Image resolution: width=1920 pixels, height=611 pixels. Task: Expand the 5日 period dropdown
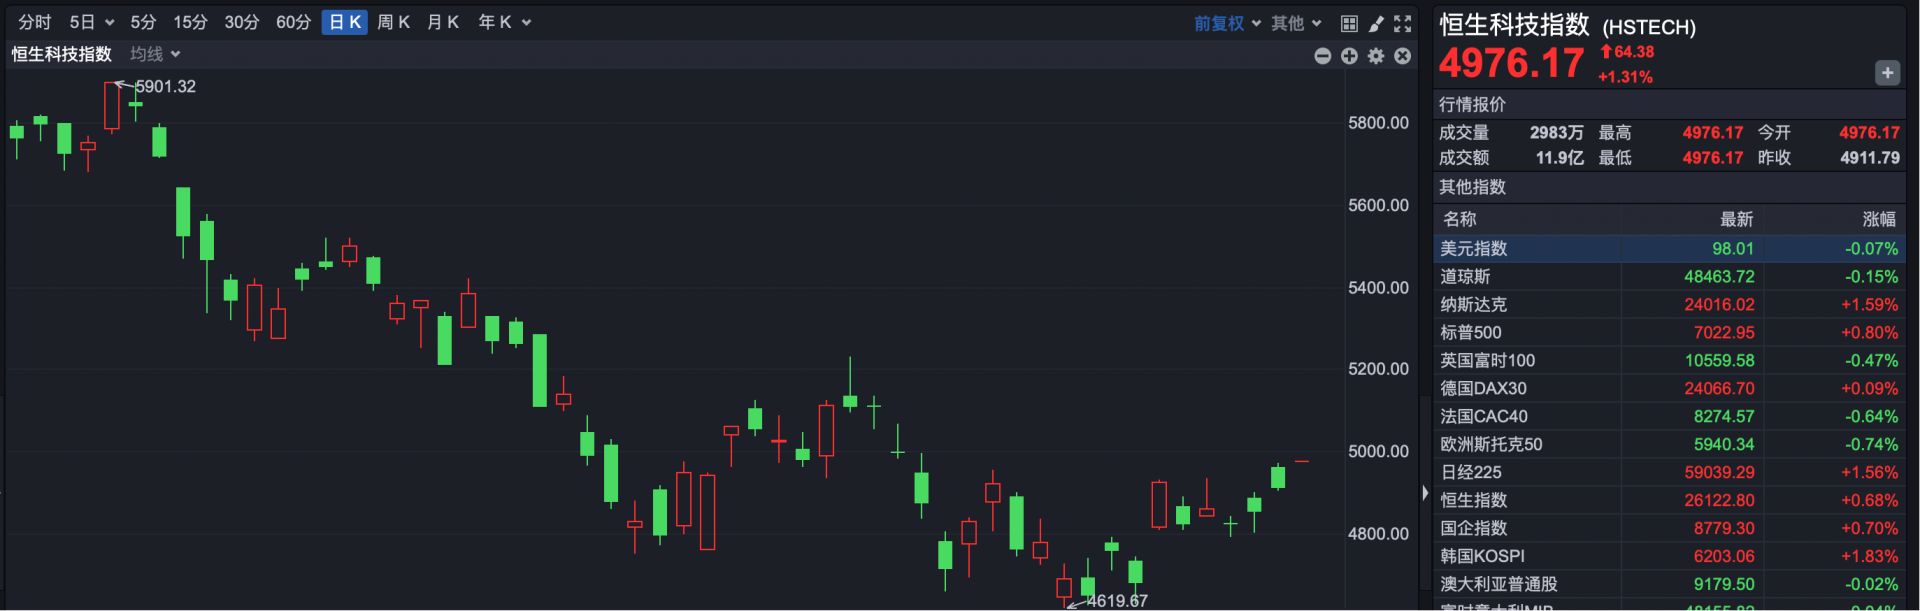tap(91, 22)
